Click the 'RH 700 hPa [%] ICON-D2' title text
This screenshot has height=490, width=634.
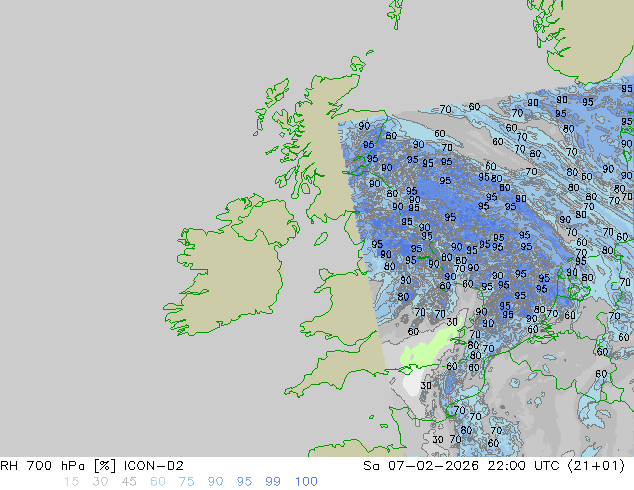tap(92, 466)
